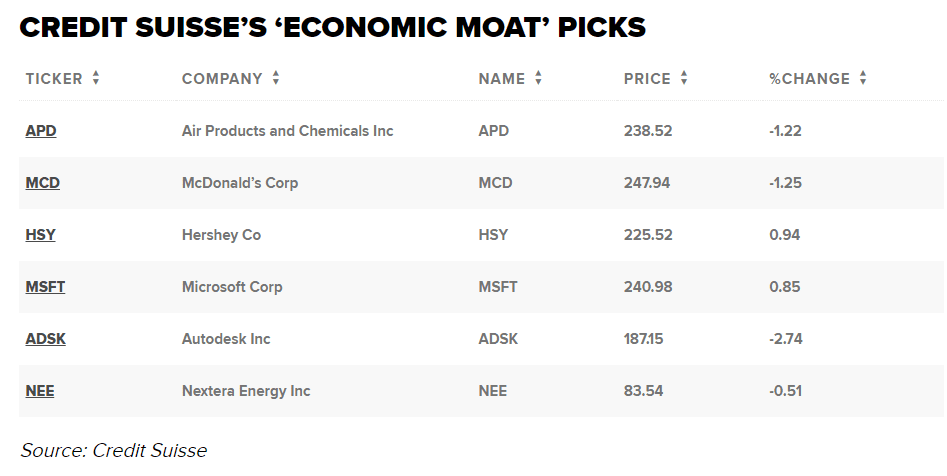The width and height of the screenshot is (947, 476).
Task: Click the TICKER column header
Action: click(54, 79)
